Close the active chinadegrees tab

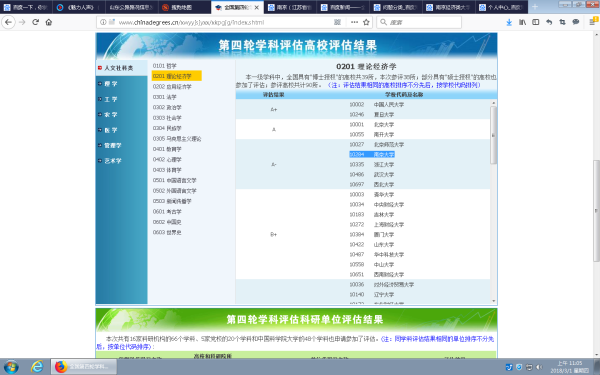coord(256,7)
